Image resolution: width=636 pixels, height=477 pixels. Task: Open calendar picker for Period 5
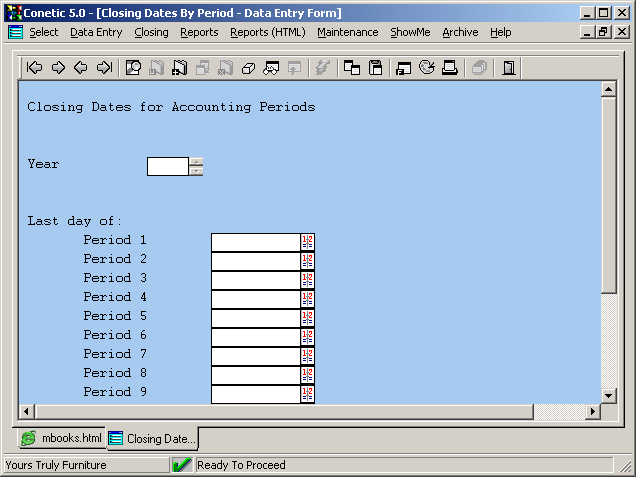click(x=307, y=317)
